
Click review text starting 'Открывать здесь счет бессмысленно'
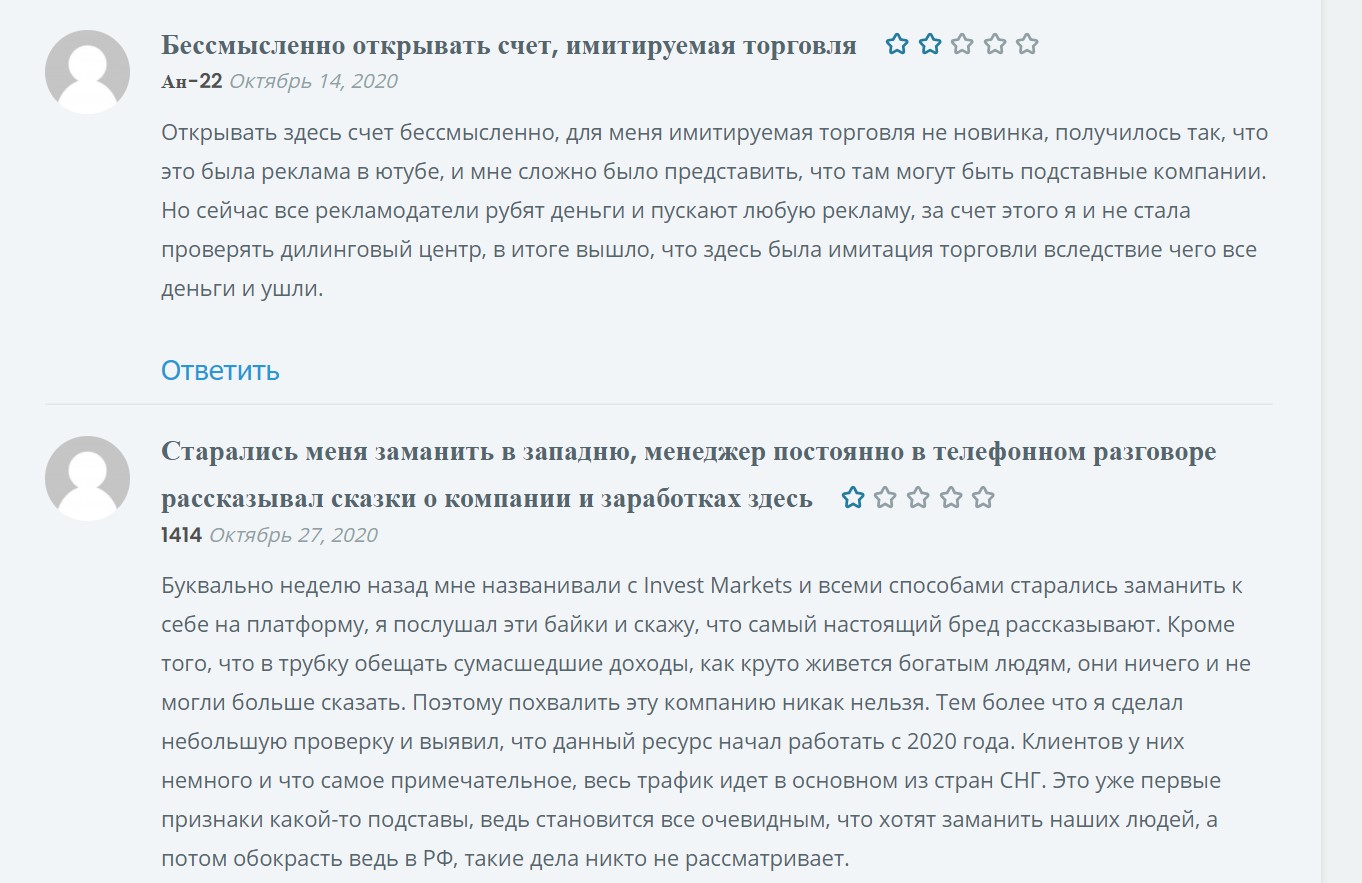tap(714, 211)
